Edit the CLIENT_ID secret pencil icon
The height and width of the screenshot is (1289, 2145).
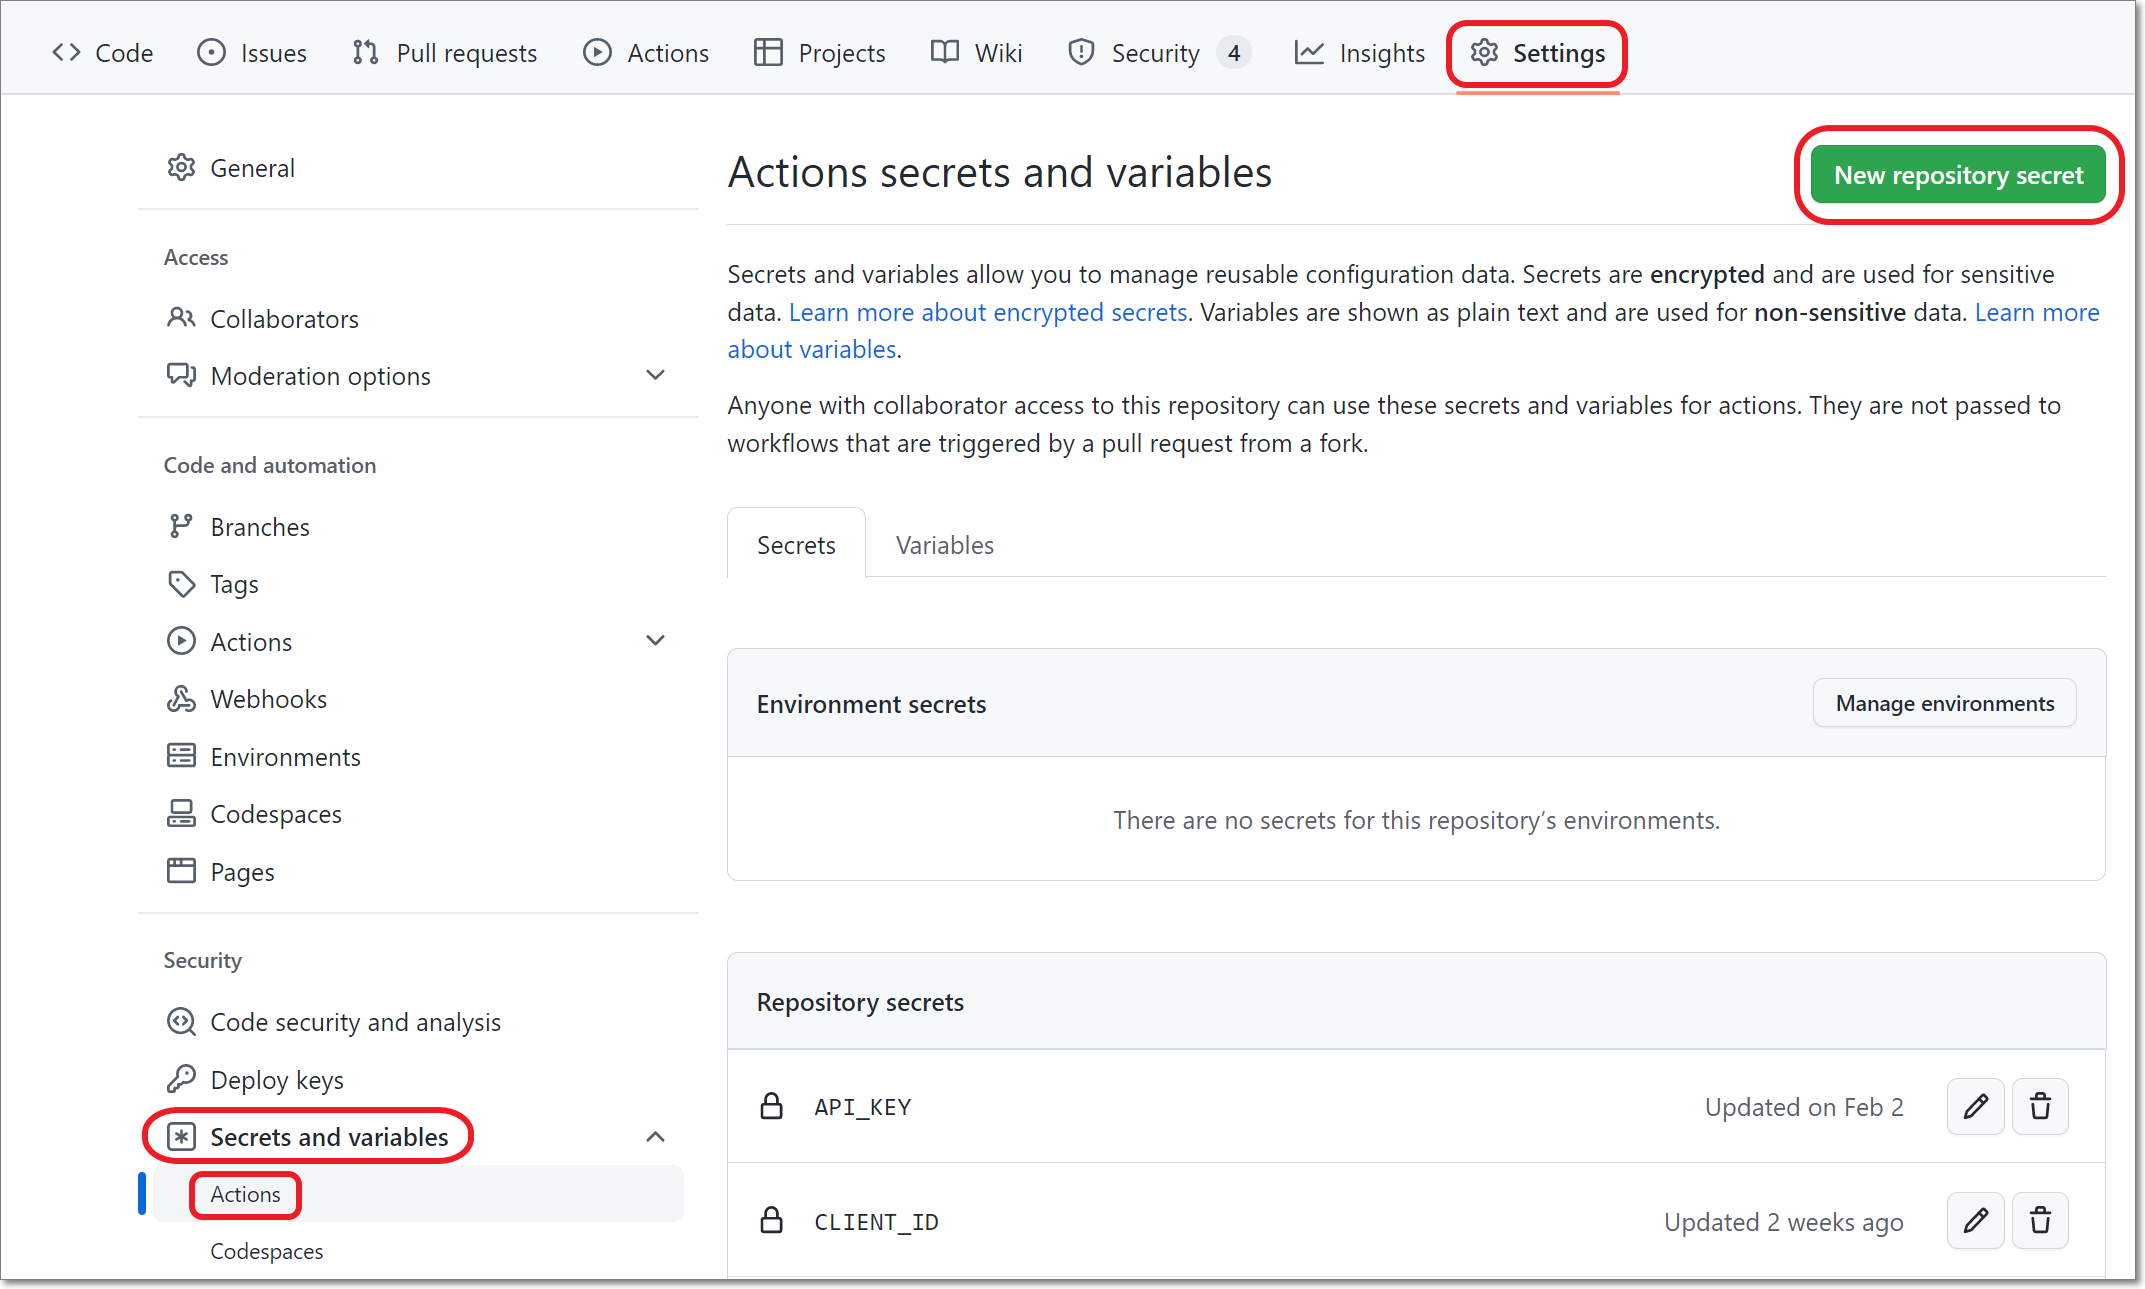pyautogui.click(x=1976, y=1221)
